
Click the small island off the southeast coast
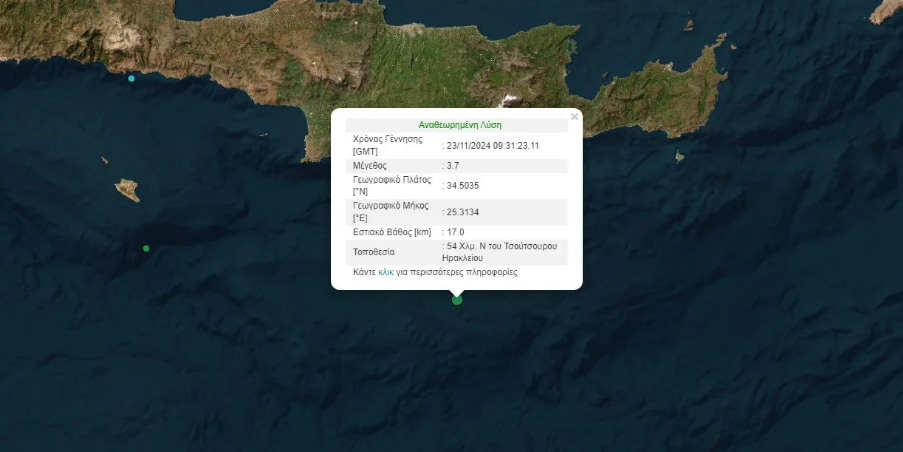tap(679, 156)
